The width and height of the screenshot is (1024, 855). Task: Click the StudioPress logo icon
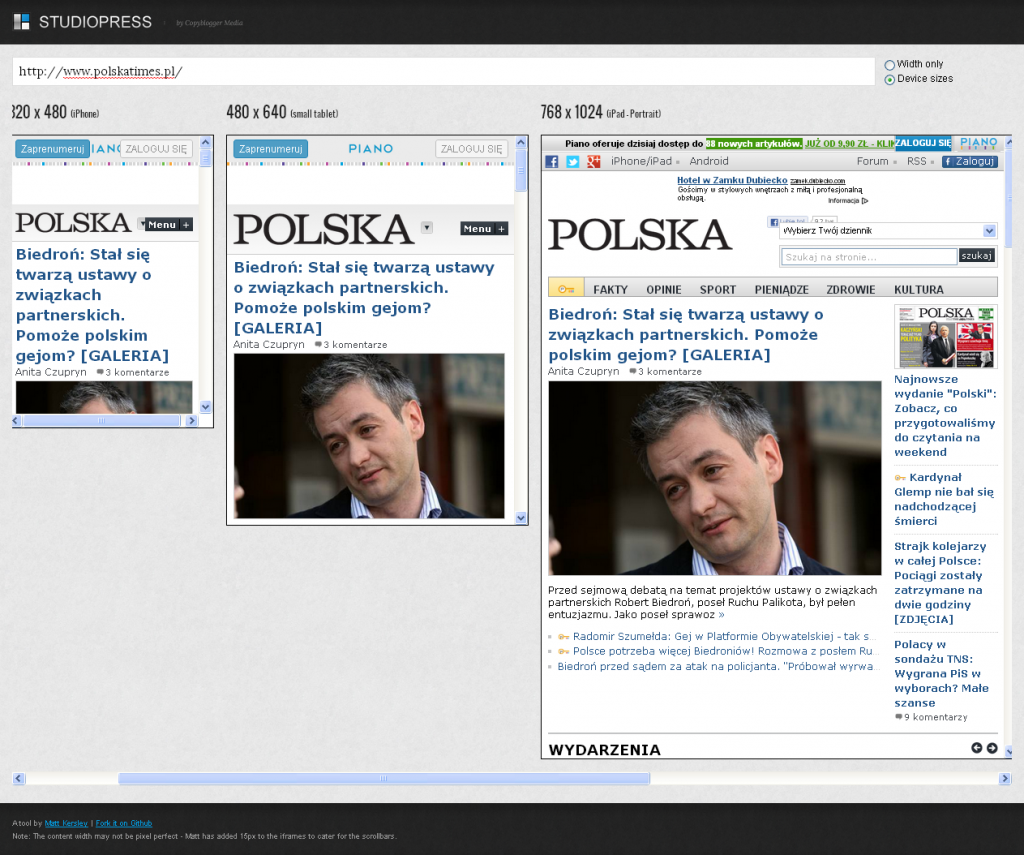tap(21, 21)
